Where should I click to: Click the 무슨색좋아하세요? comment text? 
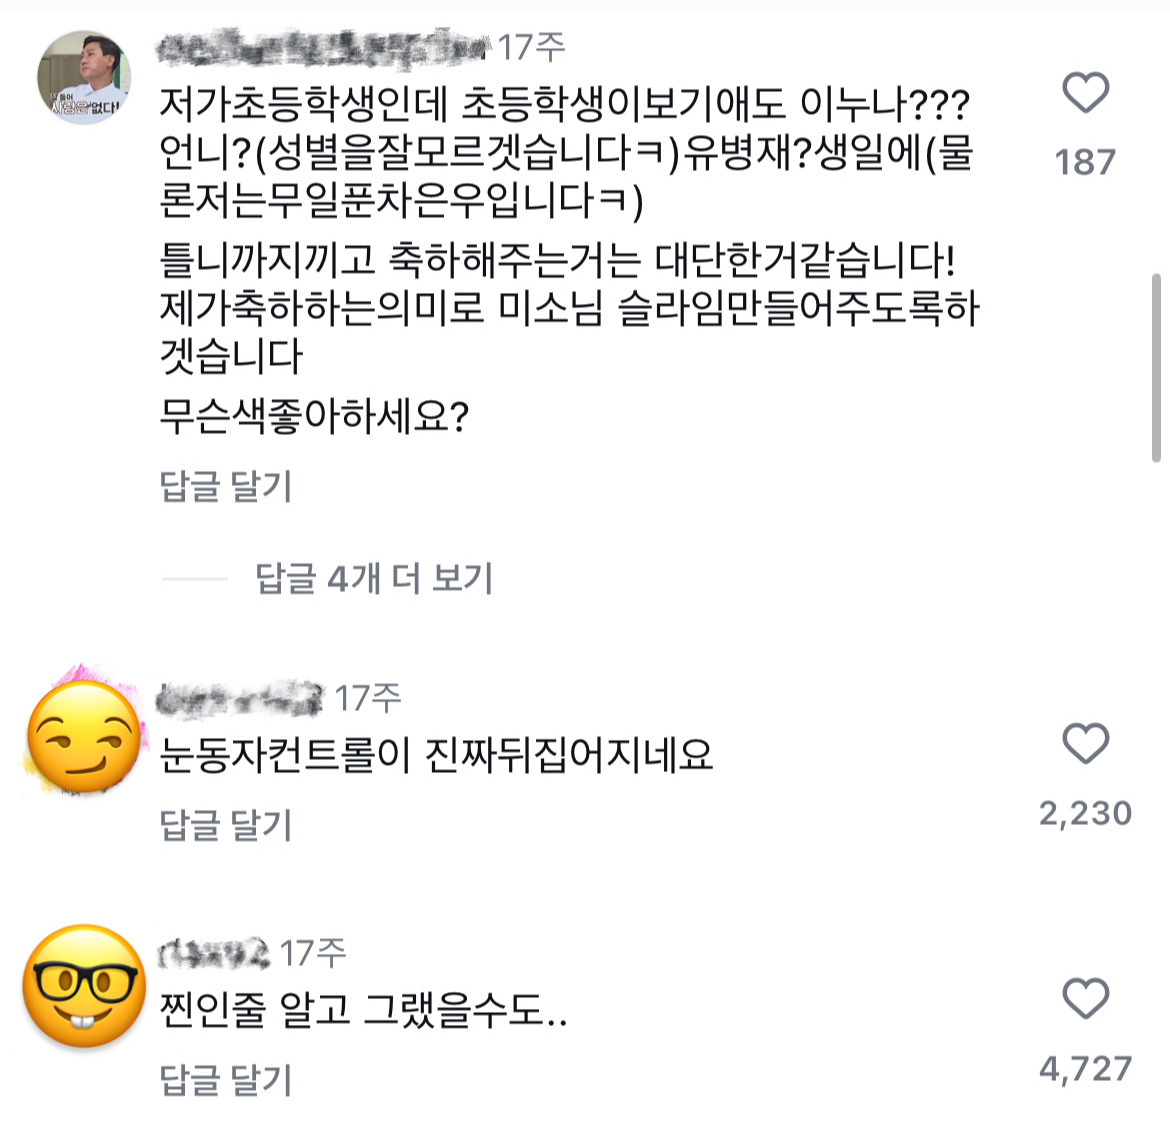[314, 415]
